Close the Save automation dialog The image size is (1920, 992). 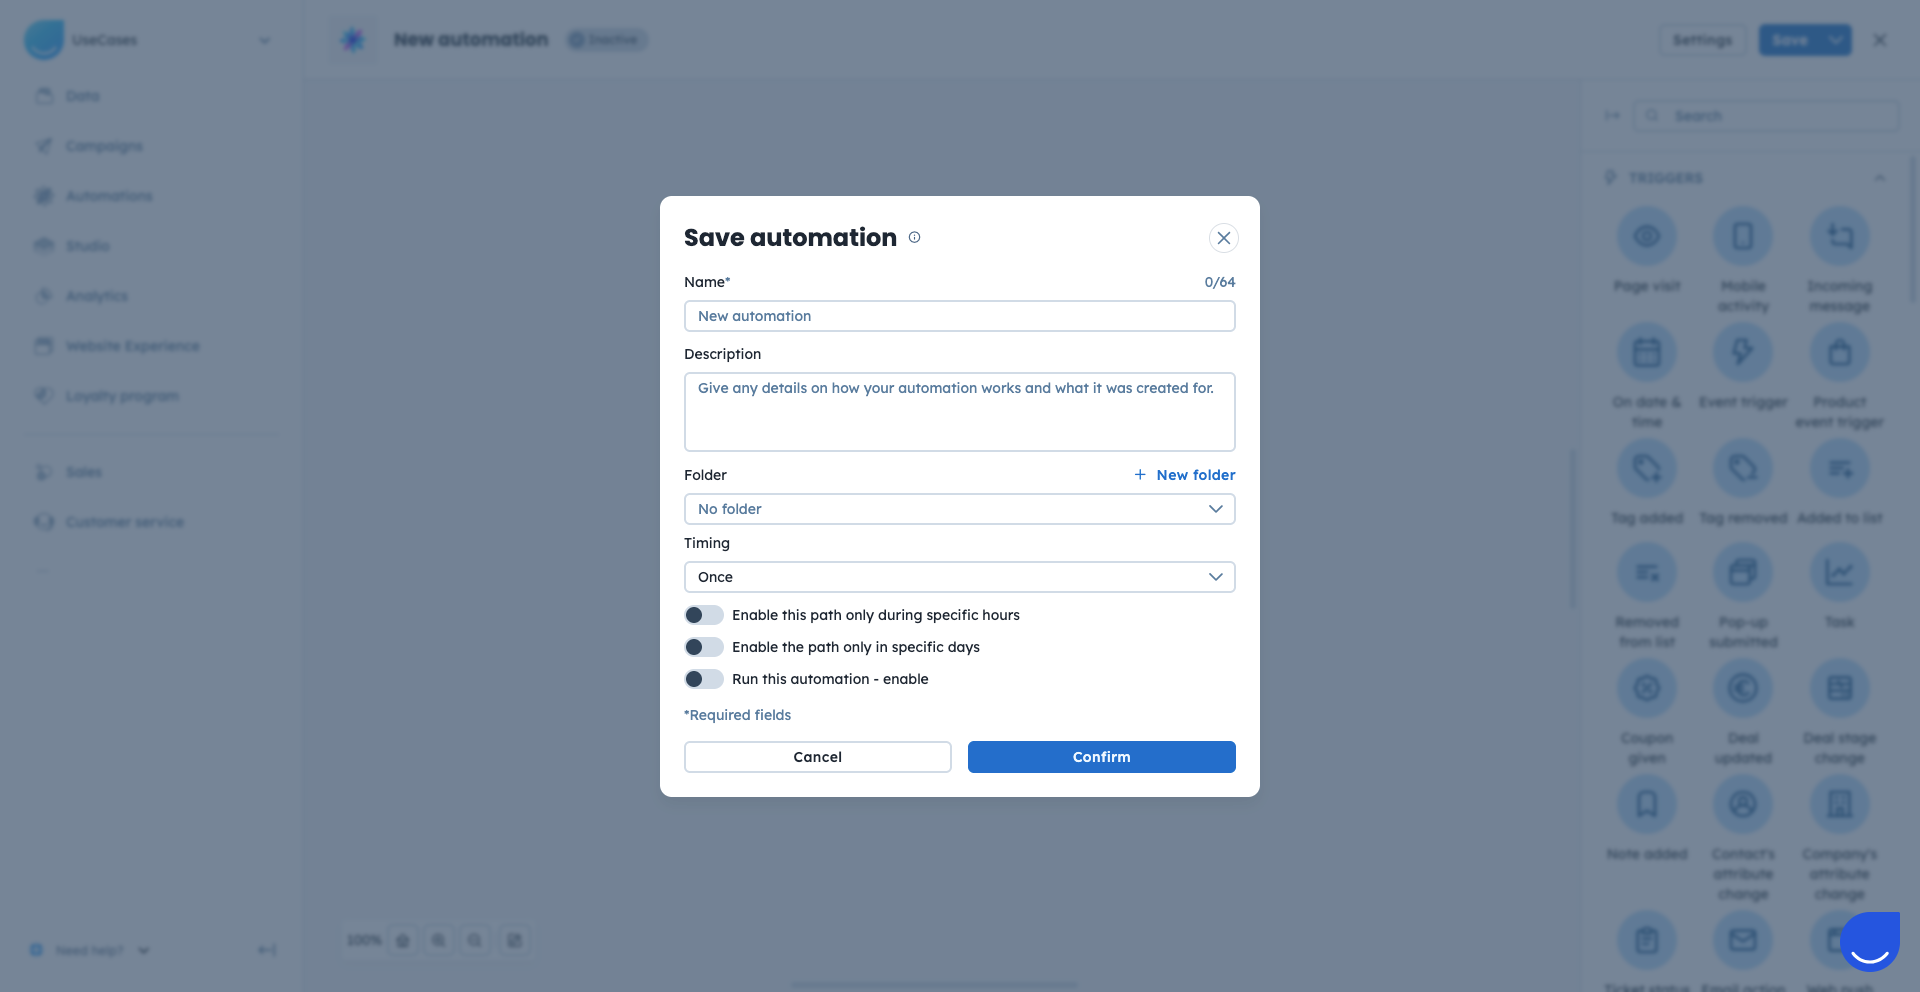click(x=1223, y=238)
